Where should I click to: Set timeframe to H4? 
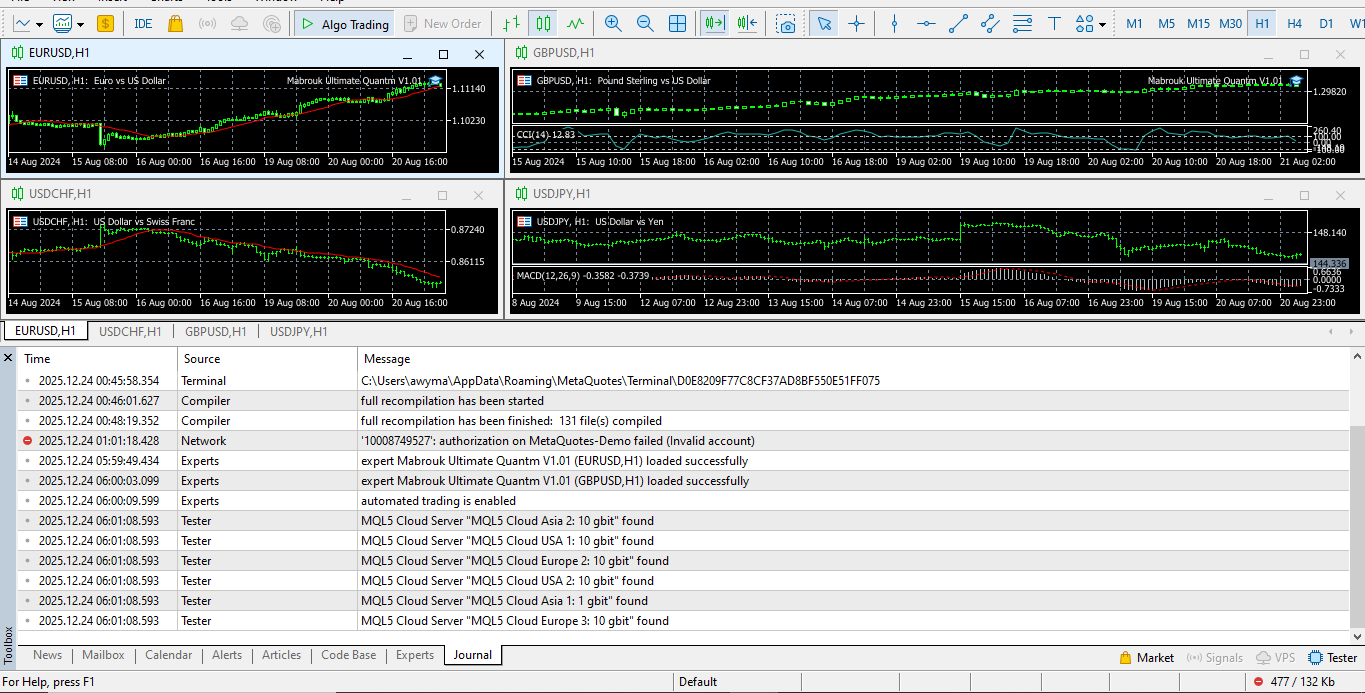coord(1294,23)
